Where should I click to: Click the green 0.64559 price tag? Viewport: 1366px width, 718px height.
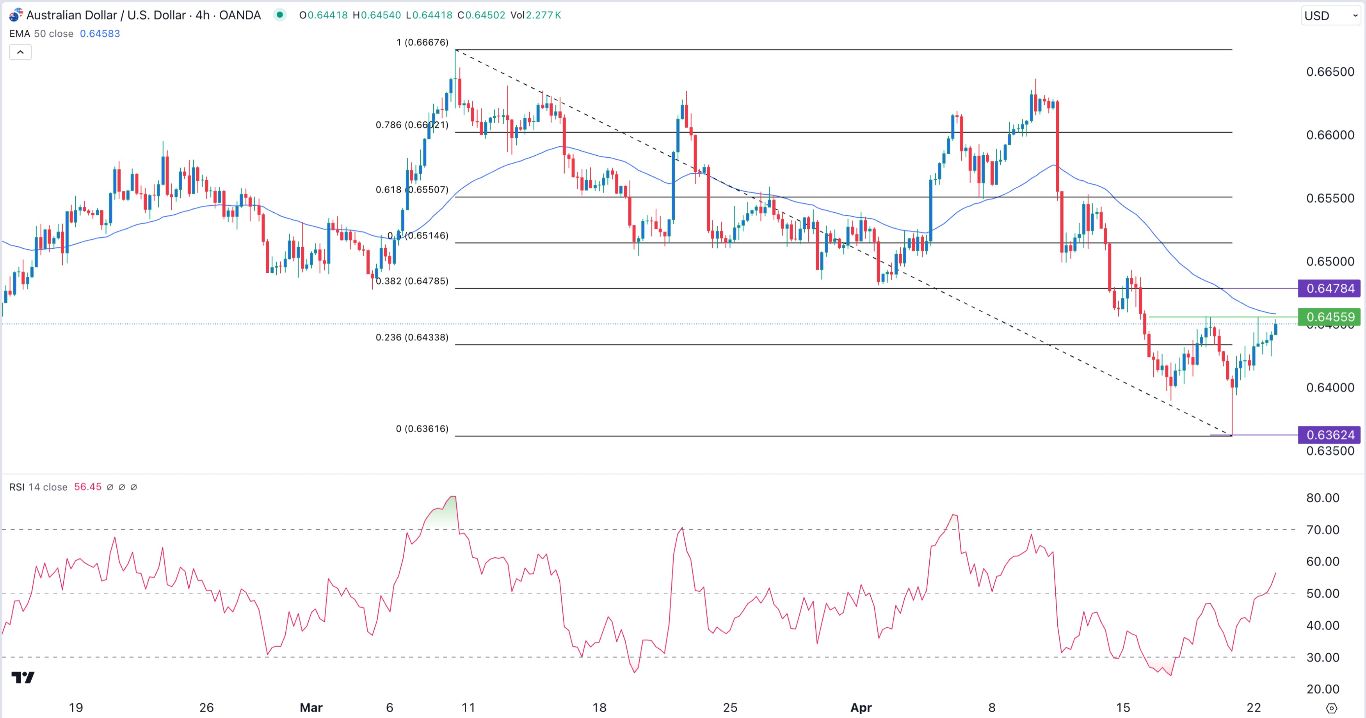(x=1332, y=317)
